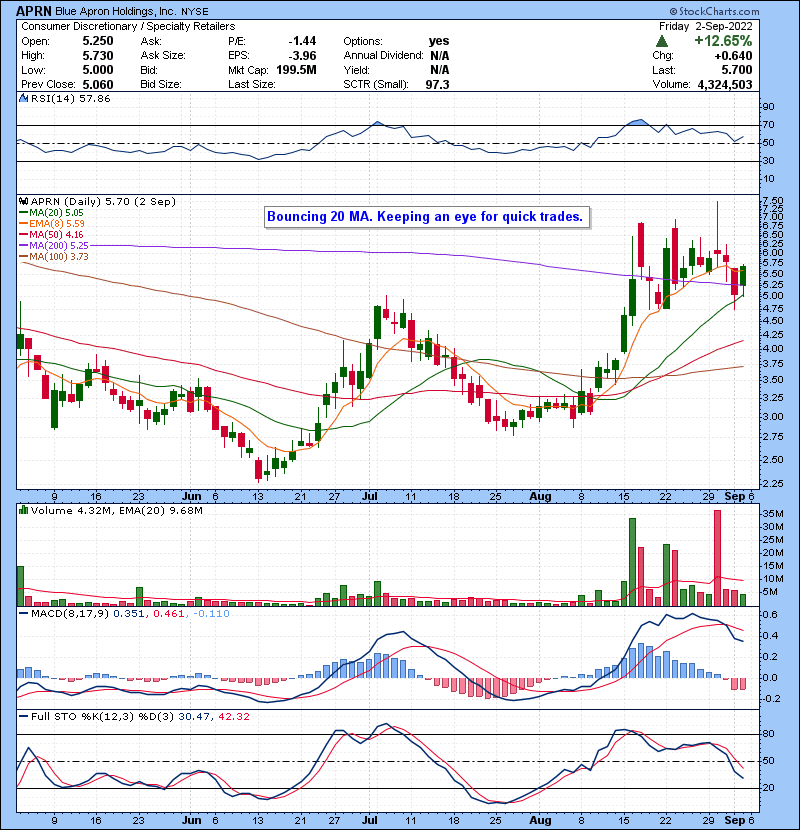This screenshot has height=830, width=800.
Task: Click the Volume panel legend icon
Action: pyautogui.click(x=23, y=510)
